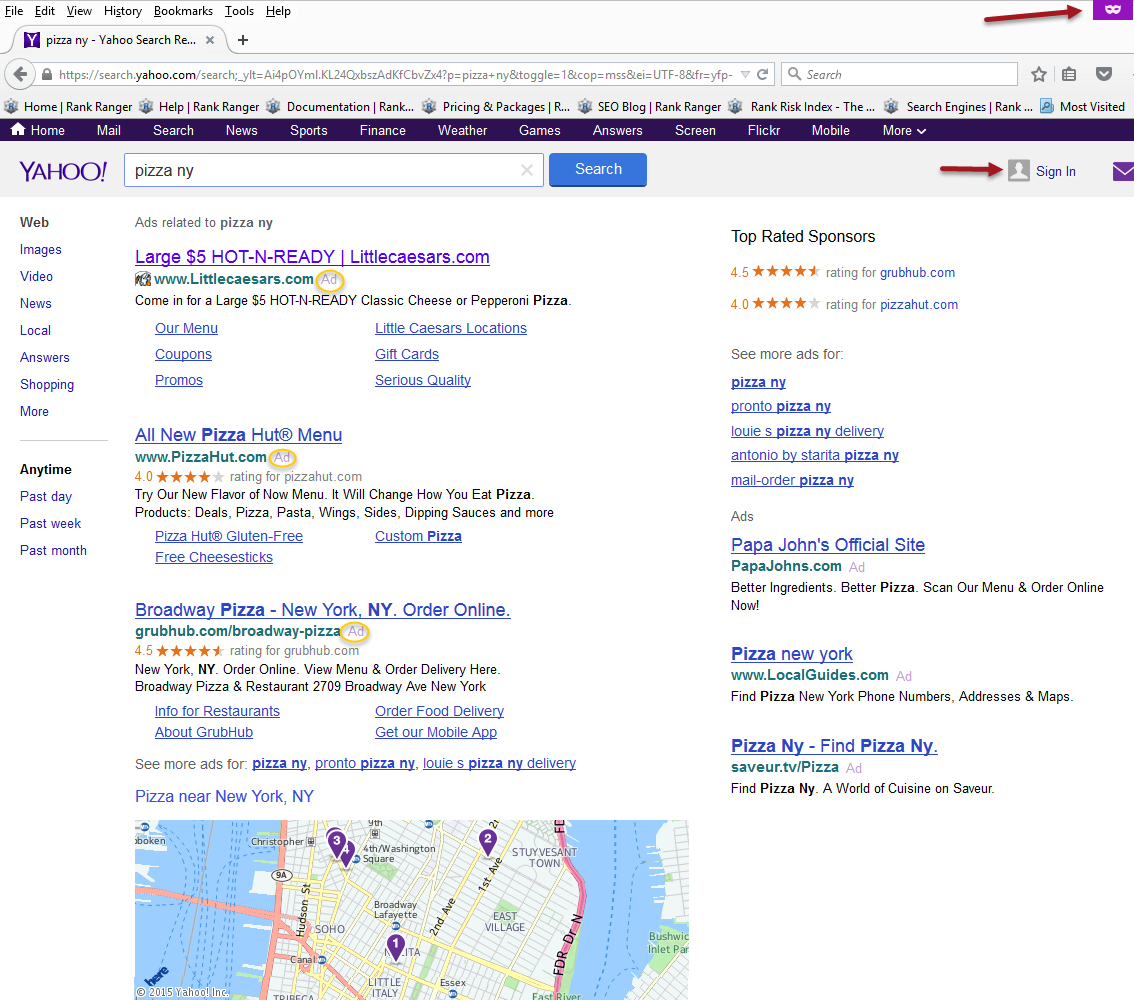The height and width of the screenshot is (1001, 1134).
Task: Click the browser Back arrow button
Action: (19, 75)
